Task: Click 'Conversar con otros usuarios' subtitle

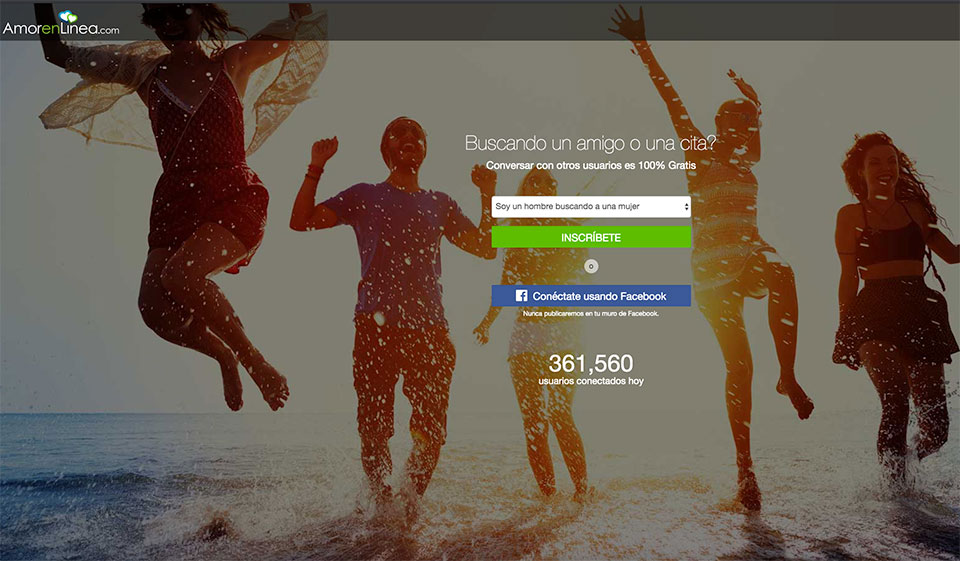Action: pos(590,164)
